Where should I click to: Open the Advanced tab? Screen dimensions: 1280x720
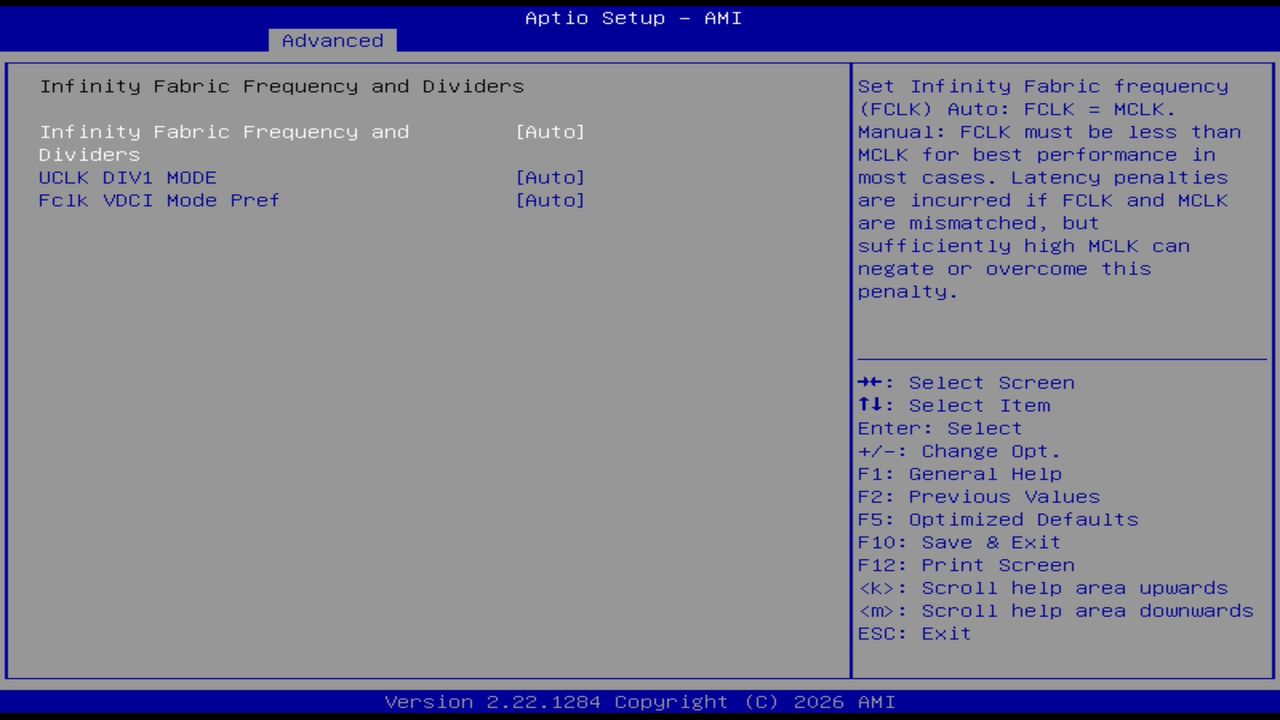coord(332,41)
